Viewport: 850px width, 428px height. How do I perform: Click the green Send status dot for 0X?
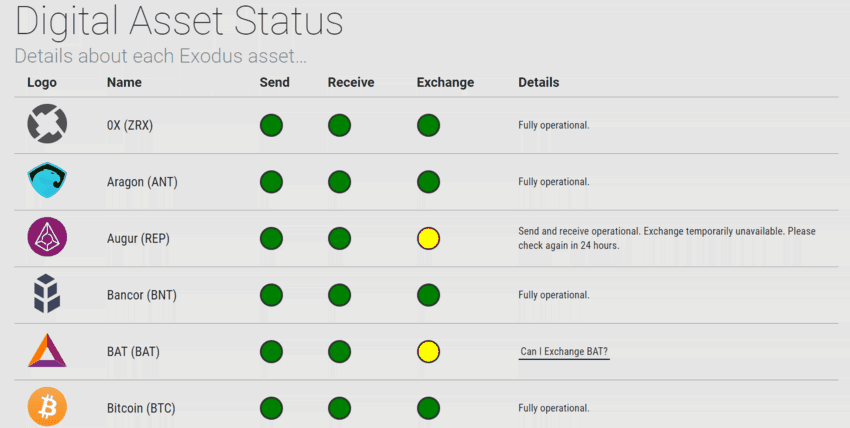tap(271, 126)
